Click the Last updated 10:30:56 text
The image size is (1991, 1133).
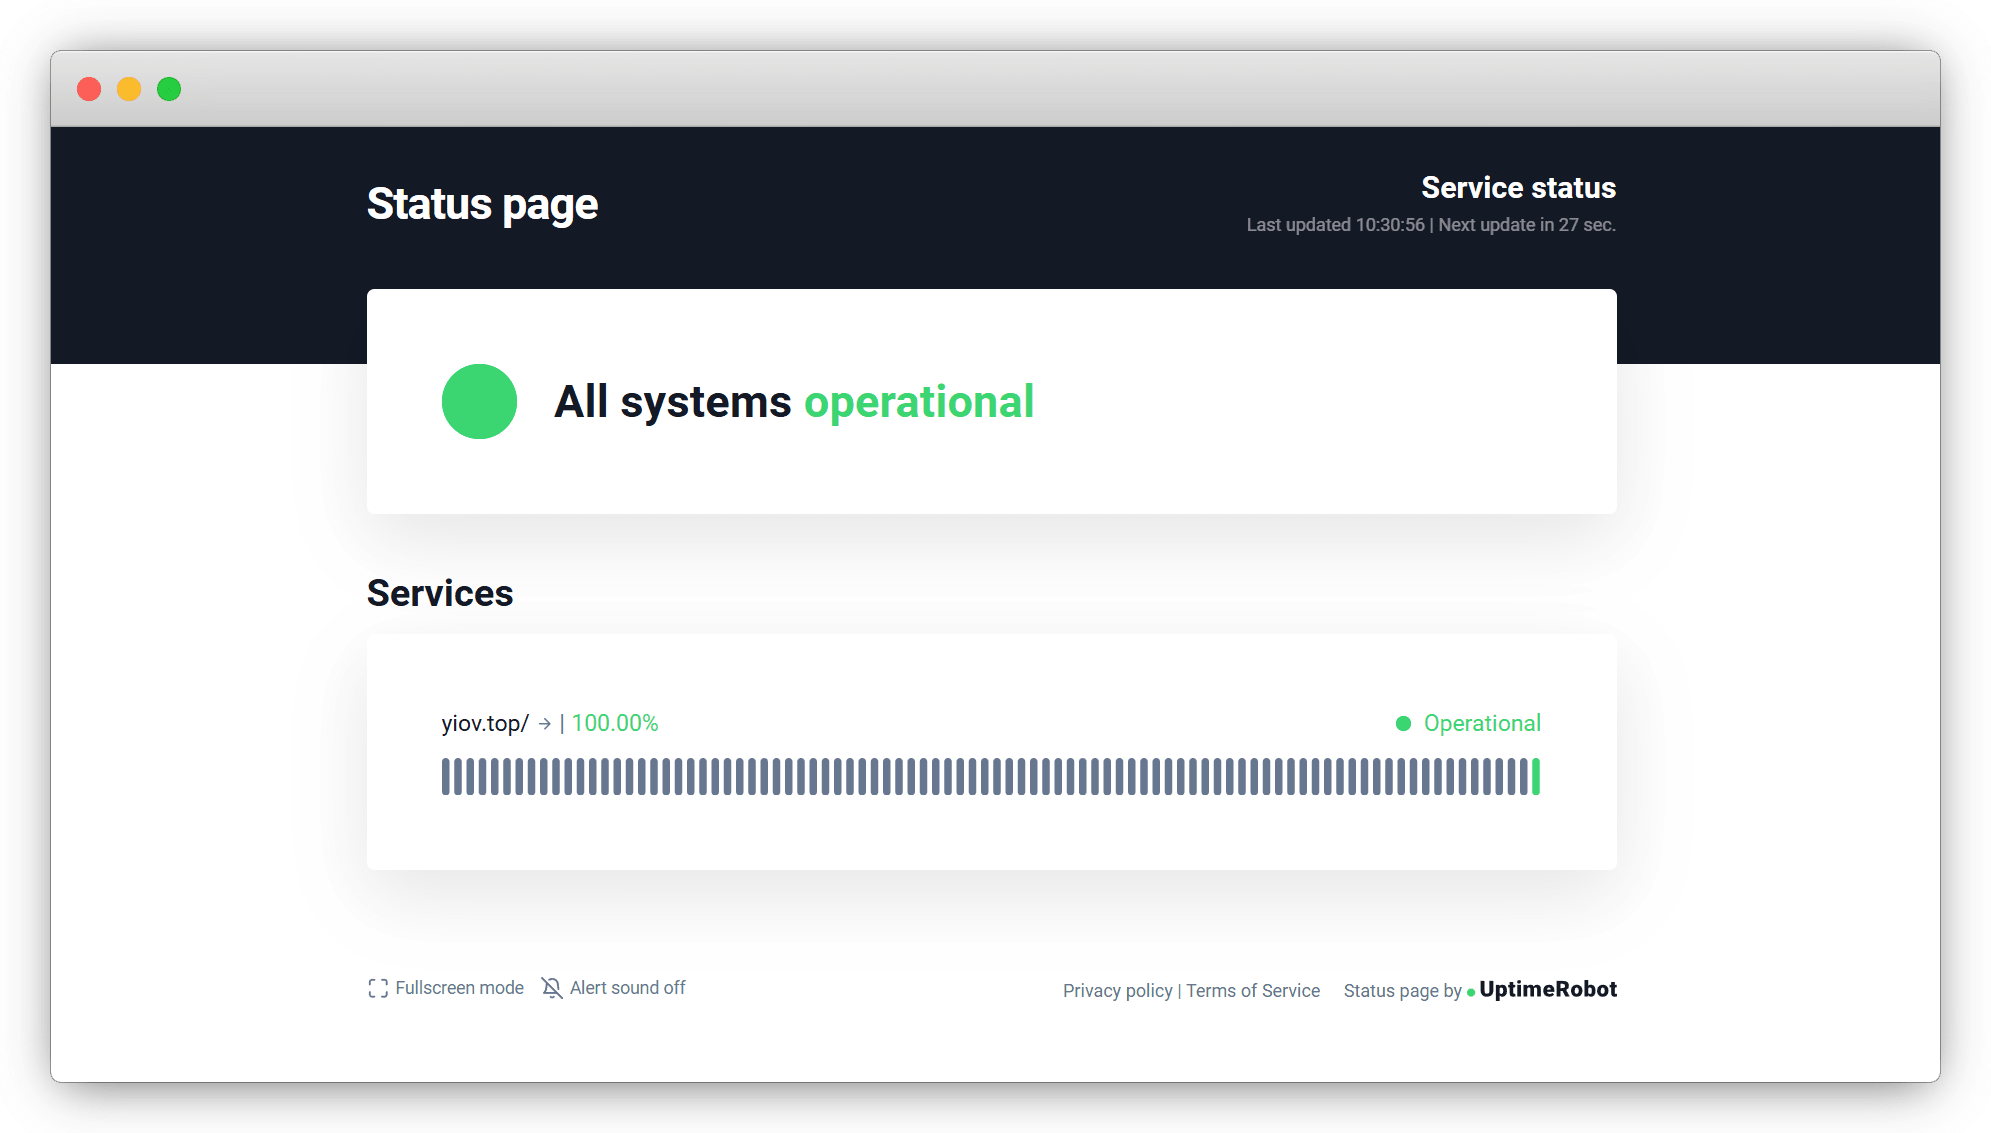pyautogui.click(x=1335, y=225)
